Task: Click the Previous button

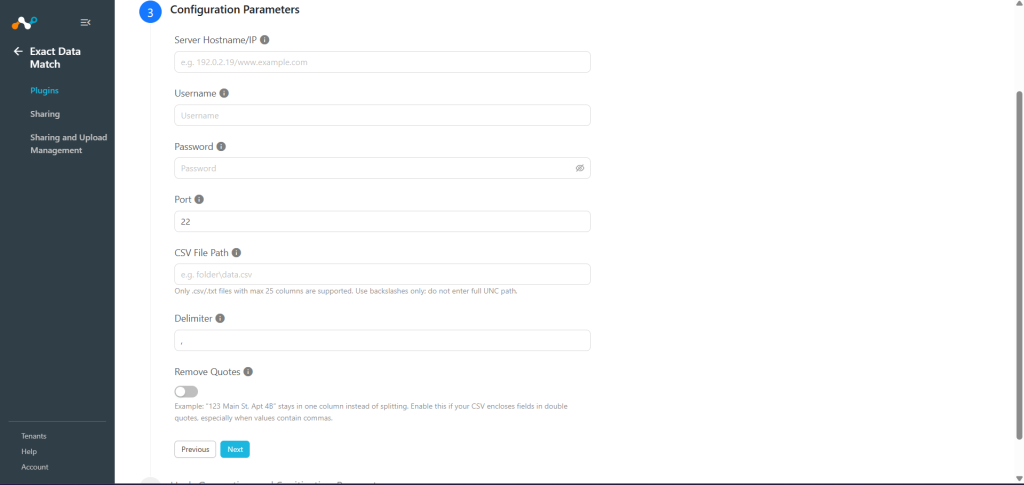Action: 195,449
